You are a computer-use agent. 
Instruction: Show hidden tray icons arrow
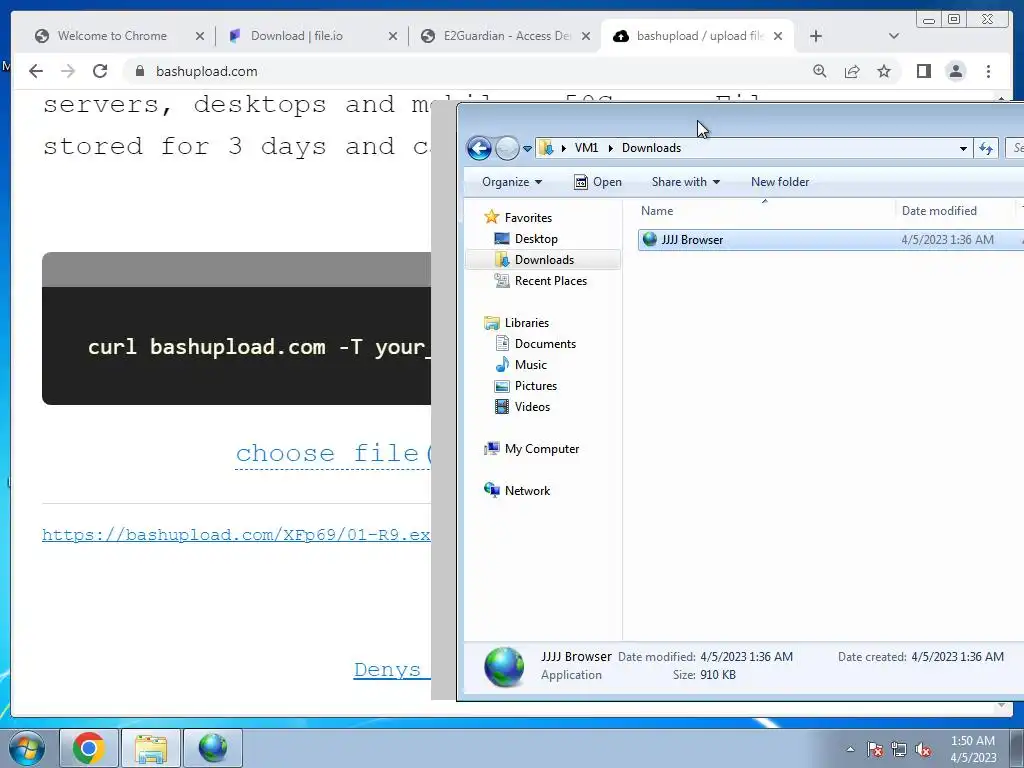coord(850,749)
